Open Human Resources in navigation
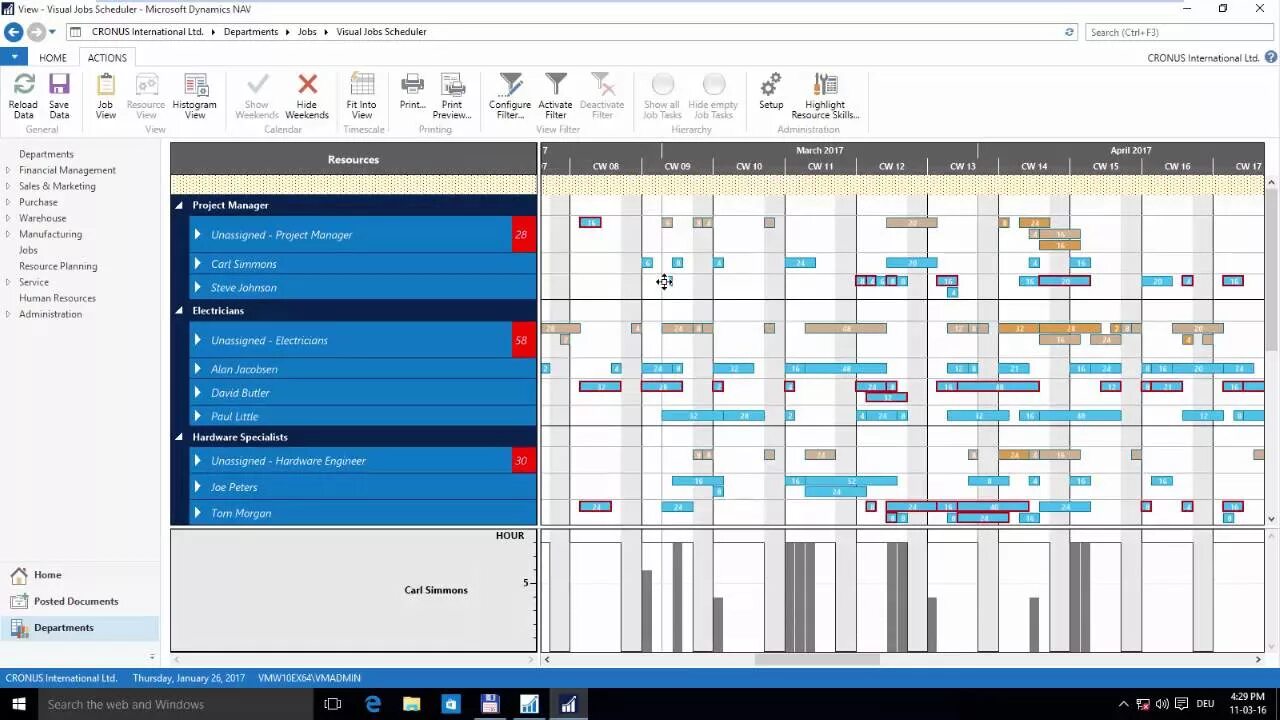The width and height of the screenshot is (1280, 720). pyautogui.click(x=57, y=298)
